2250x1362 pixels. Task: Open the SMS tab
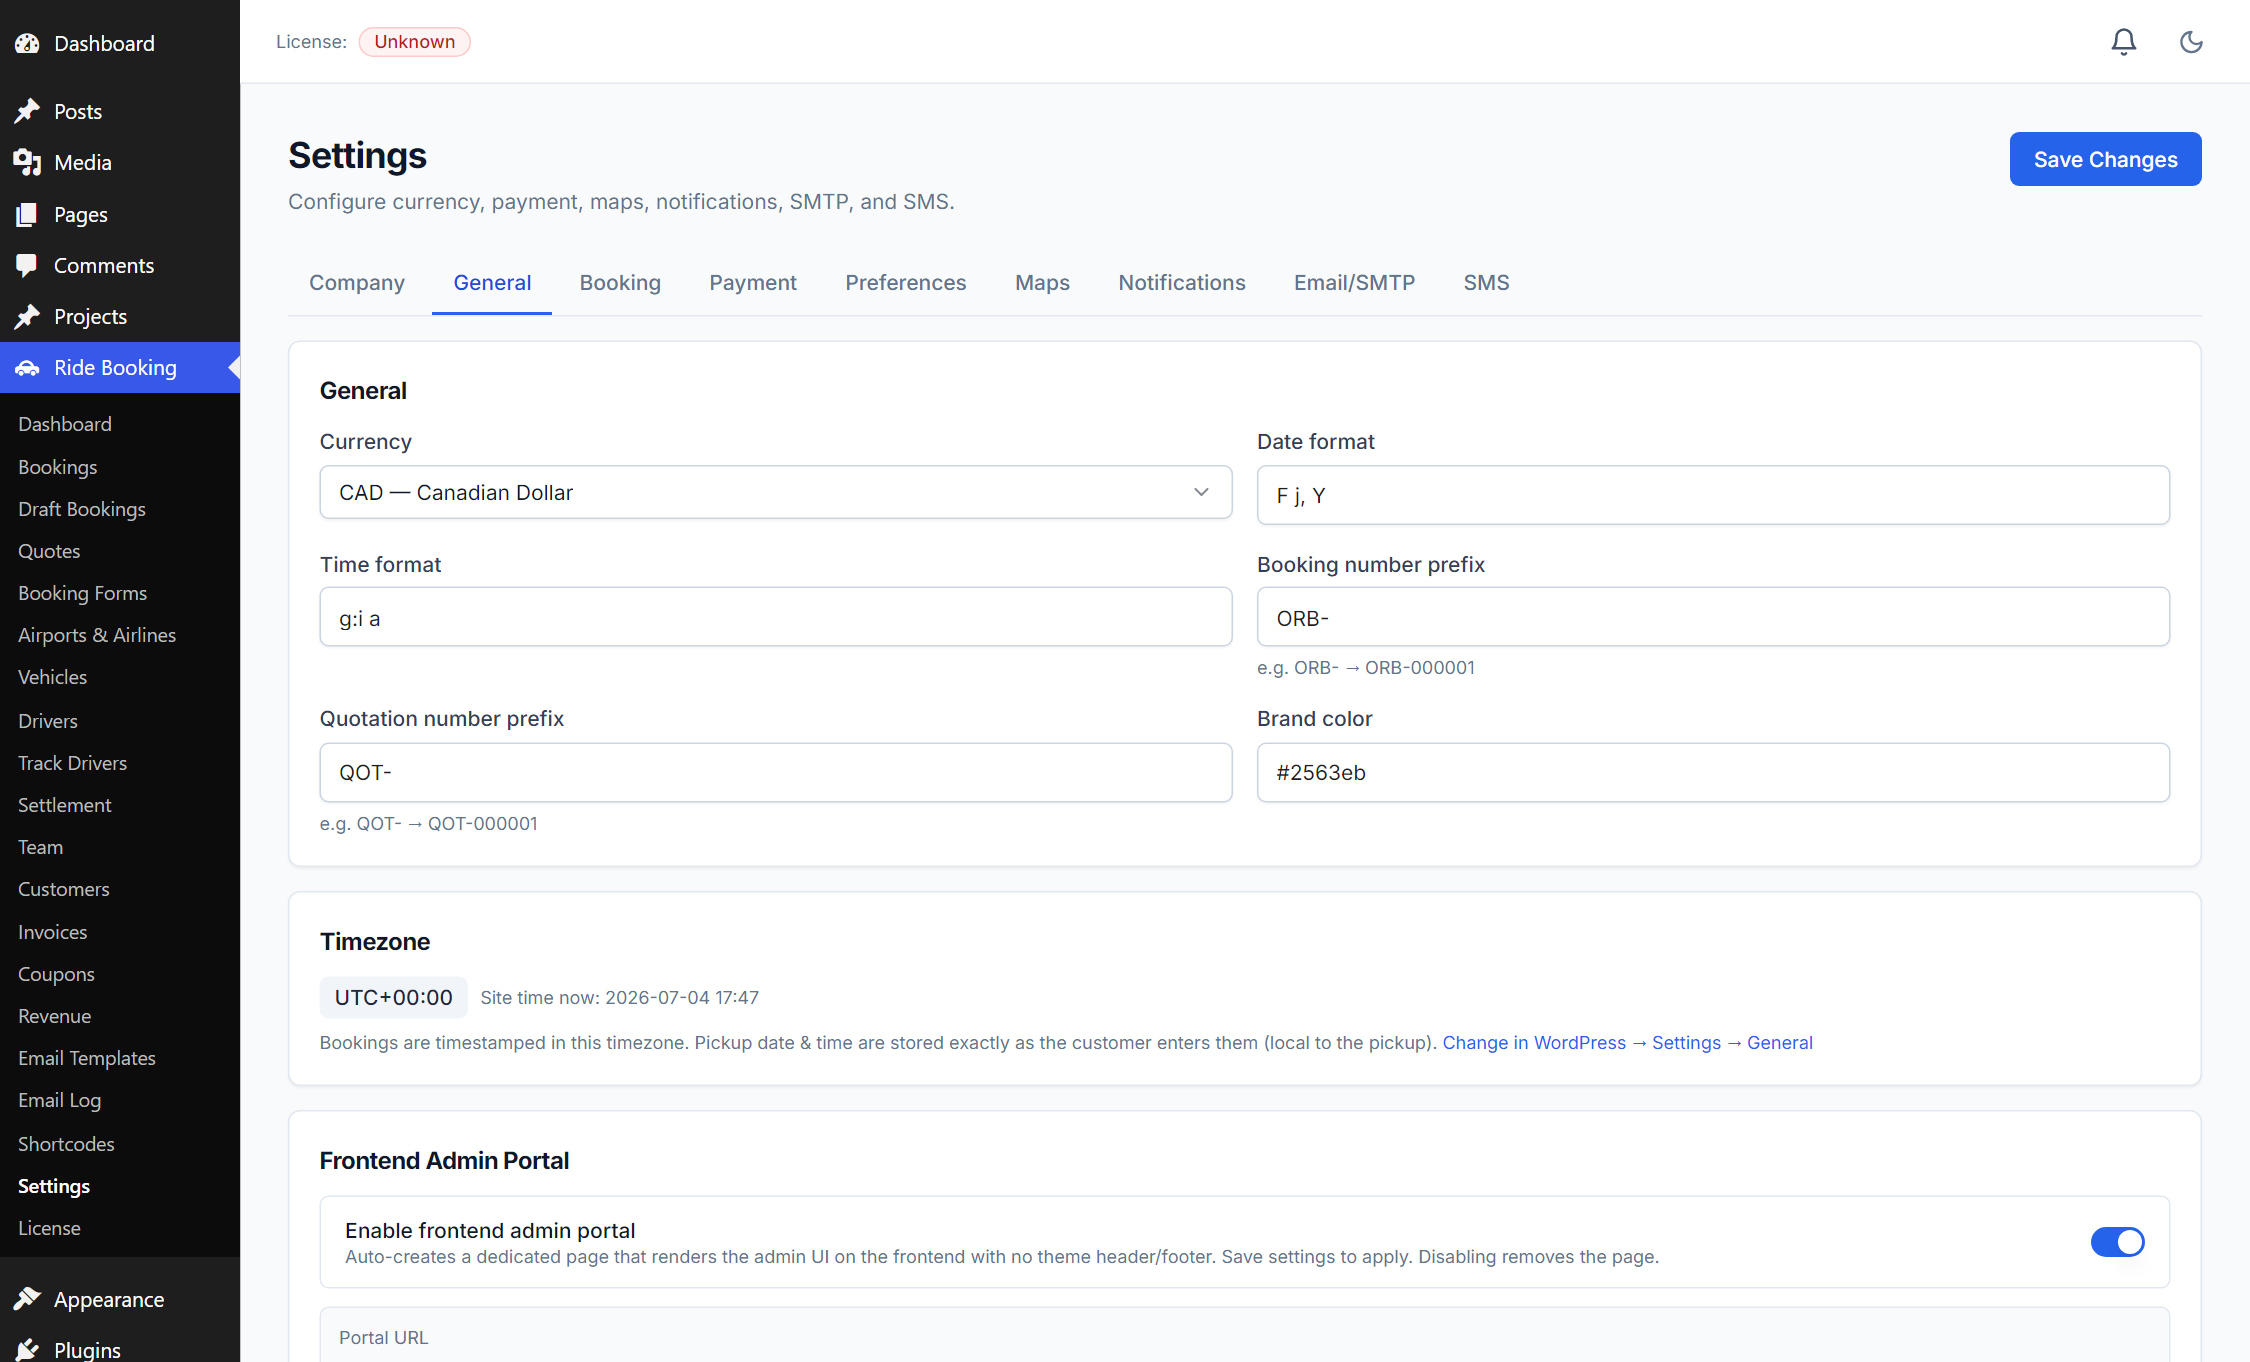1486,283
